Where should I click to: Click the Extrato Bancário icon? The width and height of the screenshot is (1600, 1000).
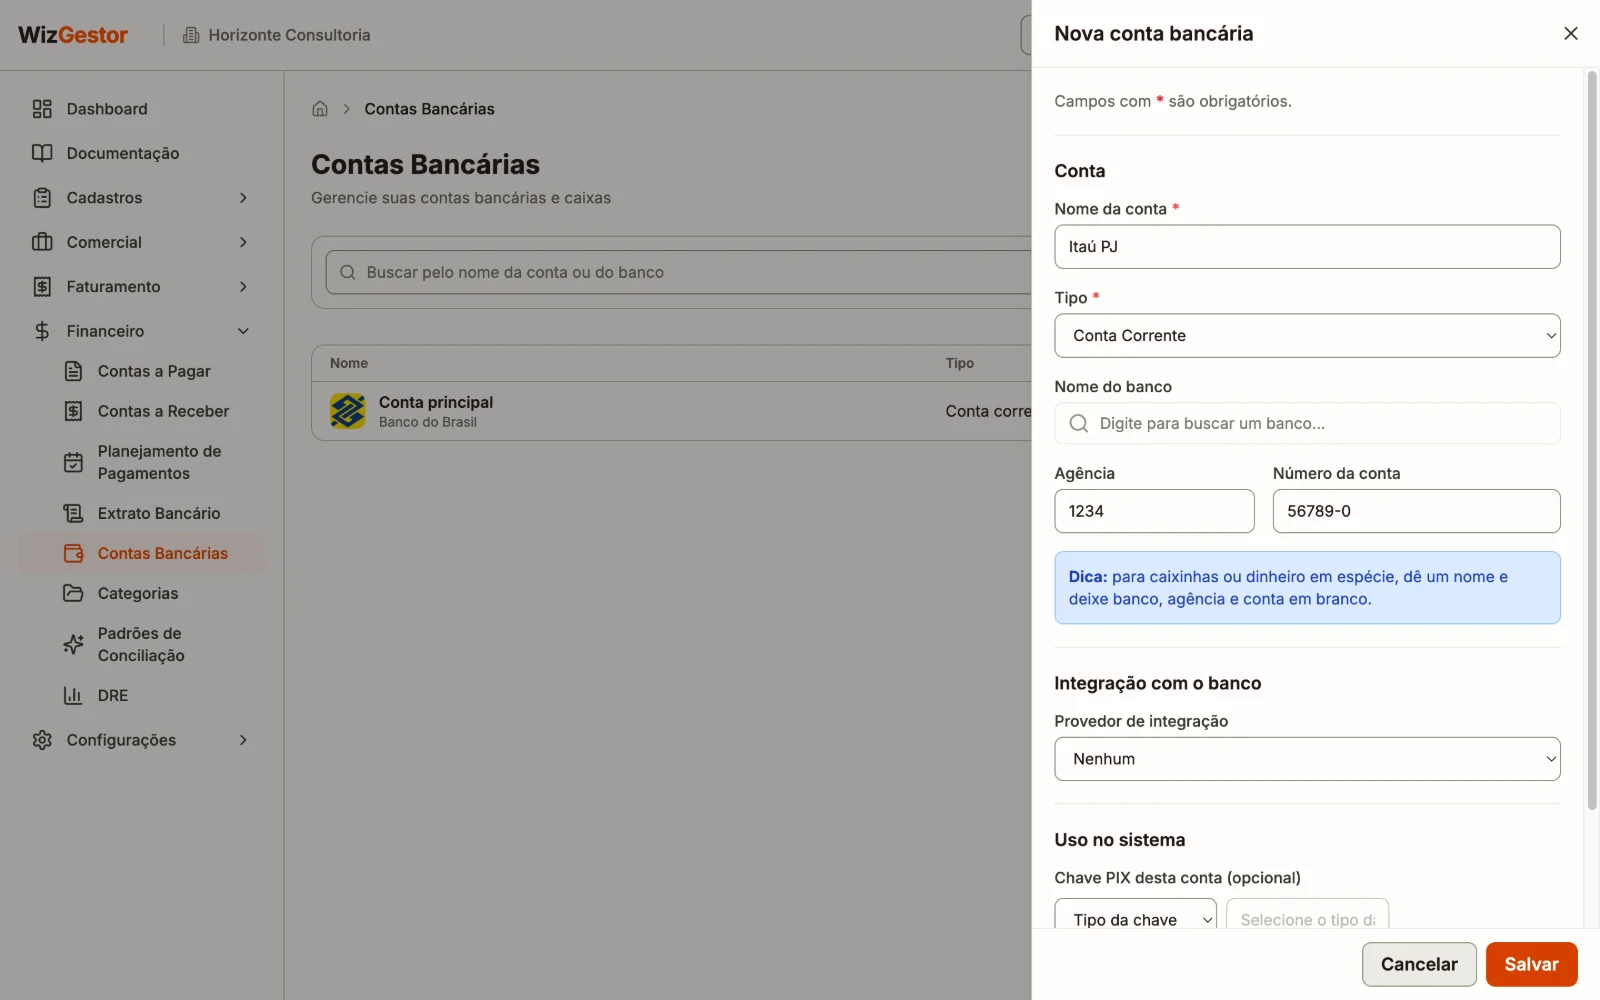pos(73,513)
